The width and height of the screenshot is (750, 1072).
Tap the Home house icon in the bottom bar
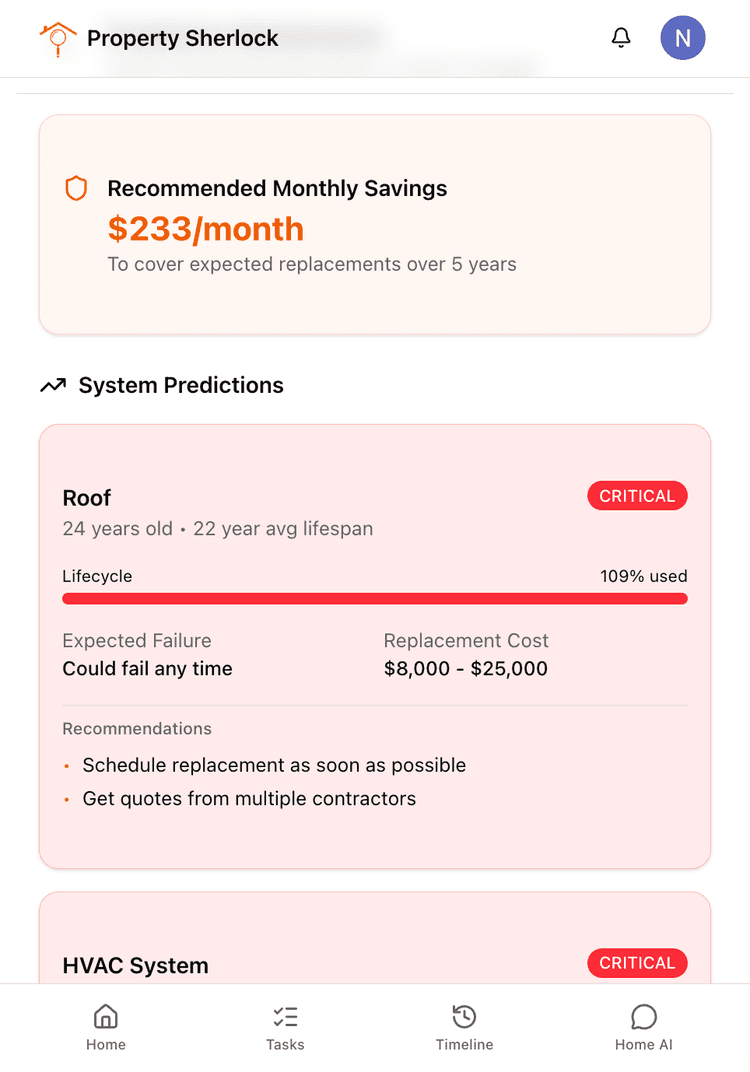coord(105,1017)
